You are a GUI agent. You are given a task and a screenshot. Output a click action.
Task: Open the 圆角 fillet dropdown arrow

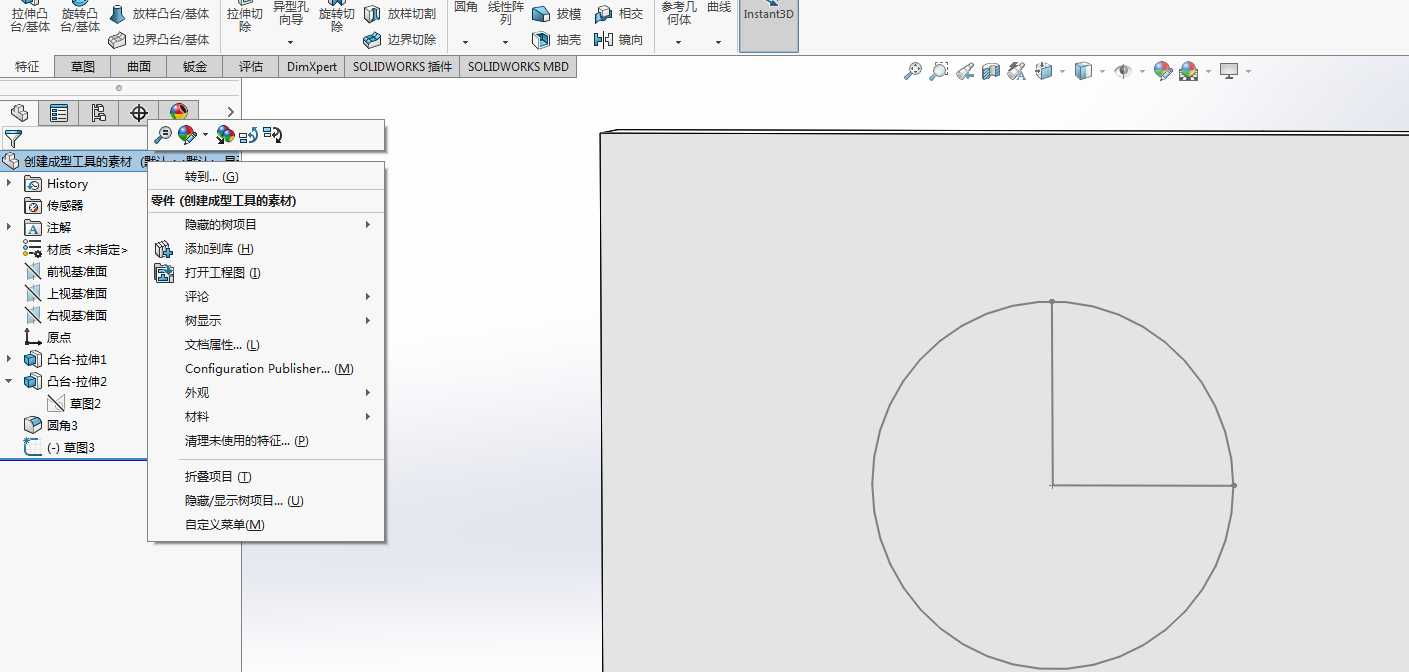(x=466, y=43)
